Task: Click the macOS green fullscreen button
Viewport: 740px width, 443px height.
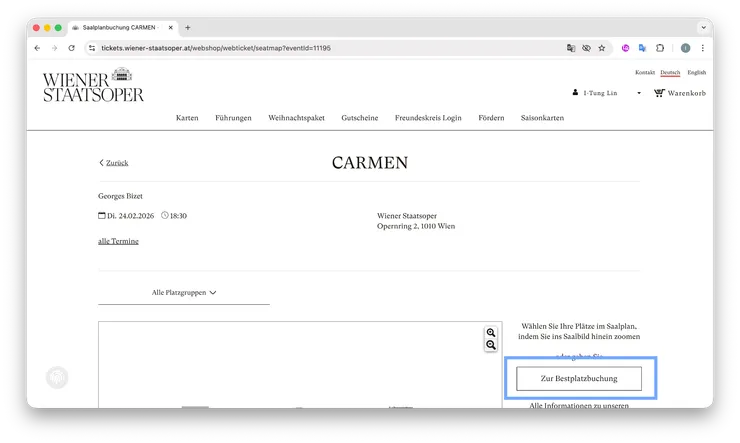Action: [x=58, y=28]
